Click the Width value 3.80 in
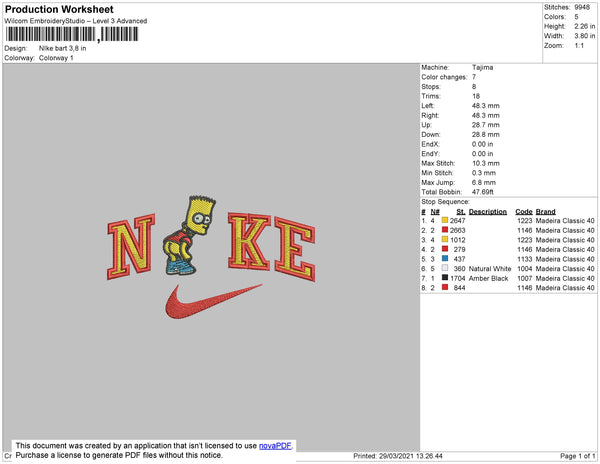600x464 pixels. coord(585,36)
